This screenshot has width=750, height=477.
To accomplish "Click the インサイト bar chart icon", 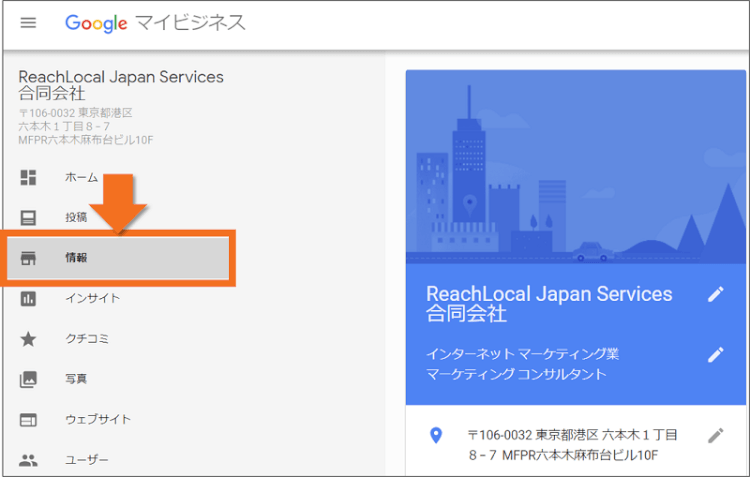I will click(x=28, y=299).
